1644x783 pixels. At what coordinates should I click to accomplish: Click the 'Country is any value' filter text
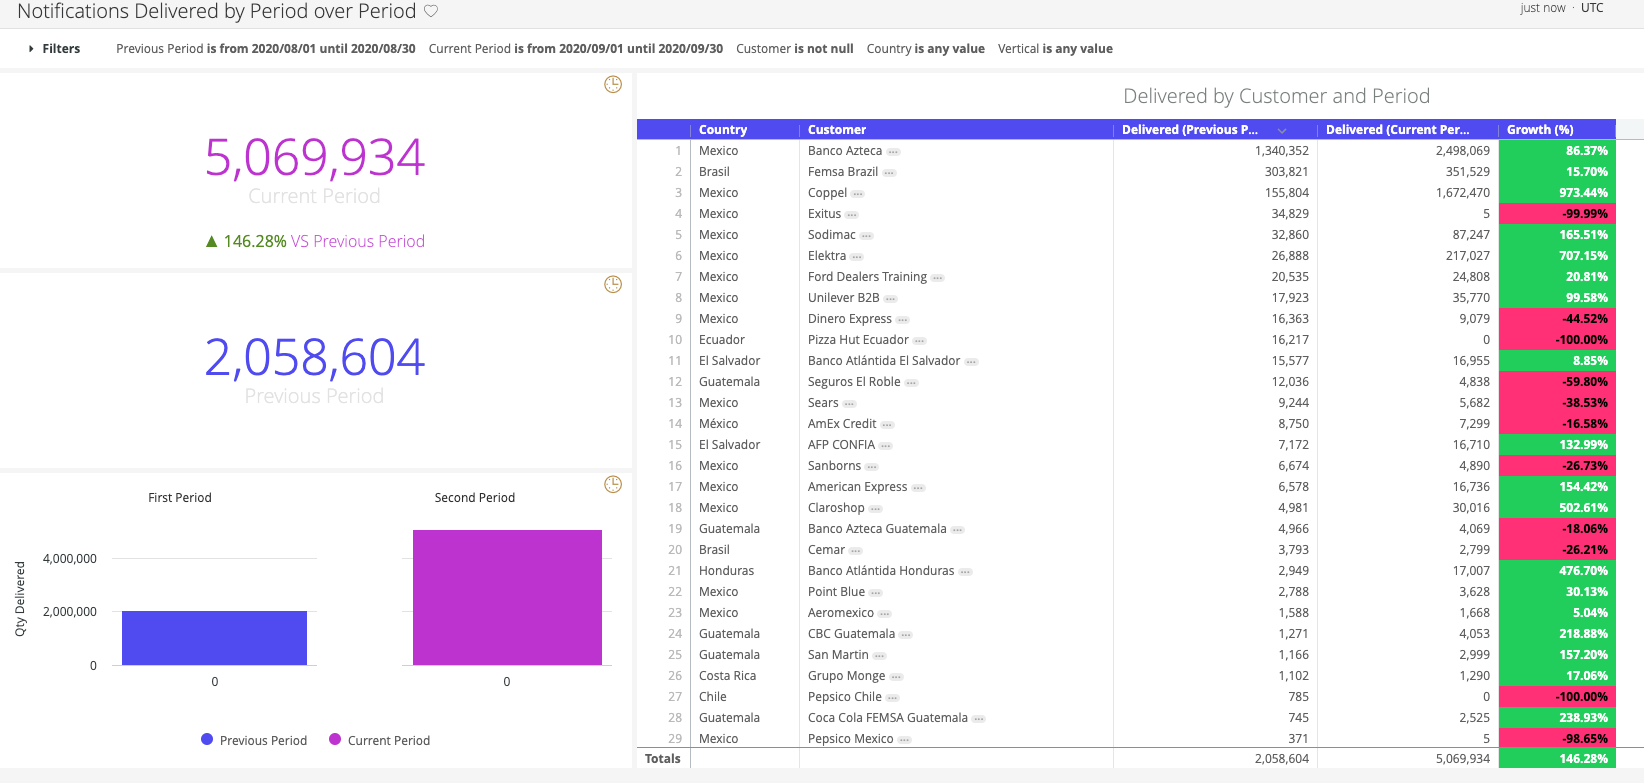coord(926,48)
